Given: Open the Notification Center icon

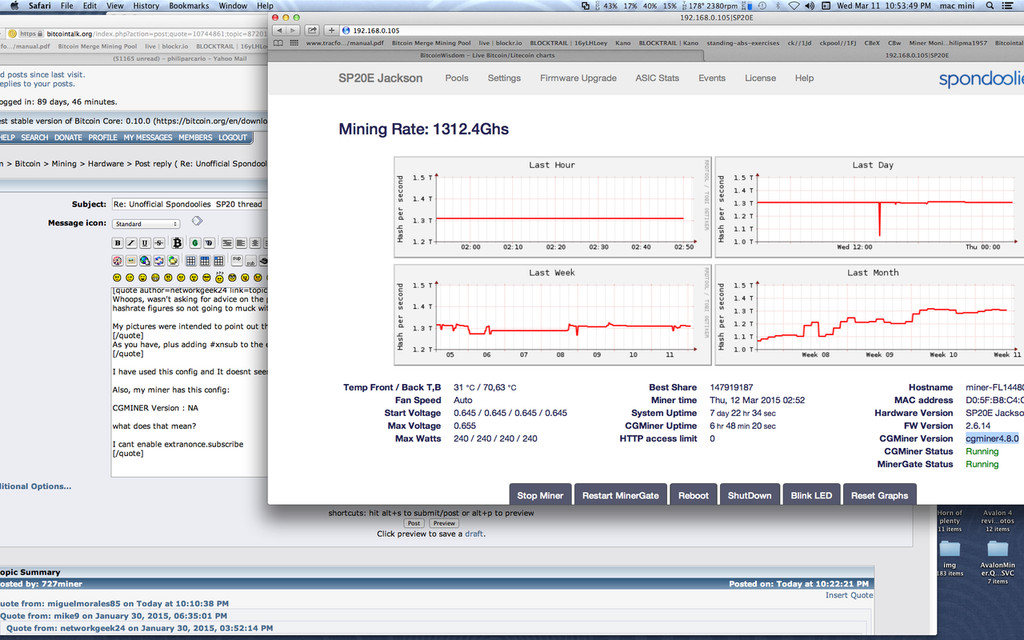Looking at the screenshot, I should coord(1009,6).
